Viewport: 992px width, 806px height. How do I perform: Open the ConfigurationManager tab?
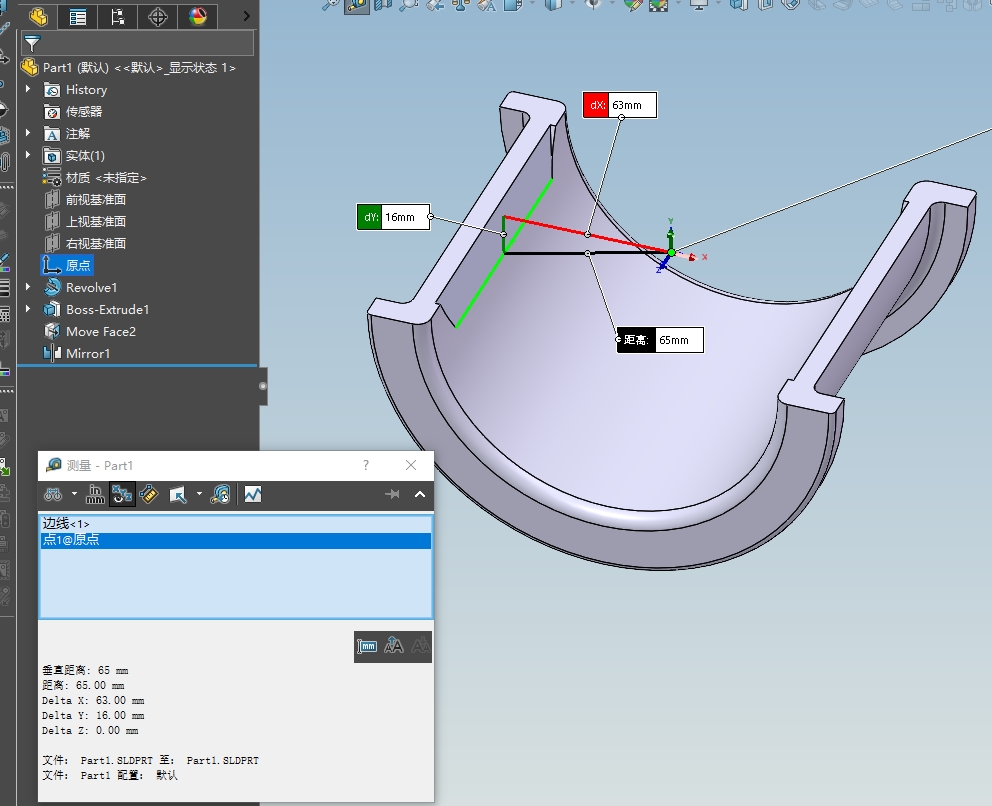click(118, 16)
